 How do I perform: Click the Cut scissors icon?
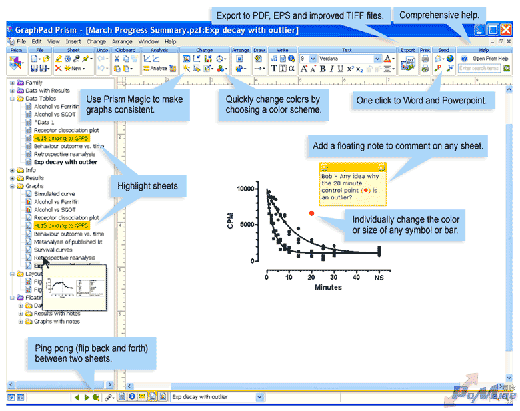pyautogui.click(x=117, y=59)
